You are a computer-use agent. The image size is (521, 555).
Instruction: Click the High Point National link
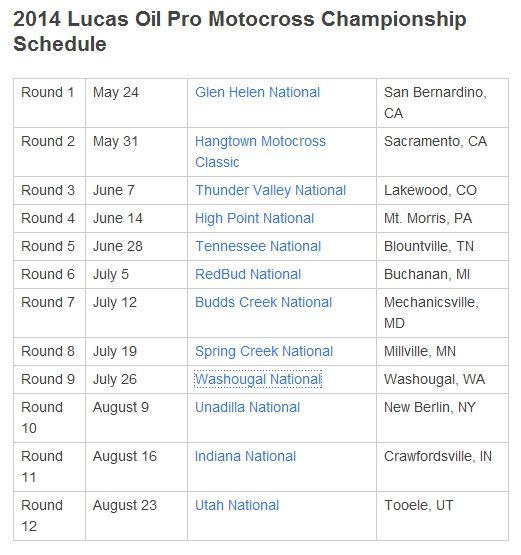tap(254, 218)
